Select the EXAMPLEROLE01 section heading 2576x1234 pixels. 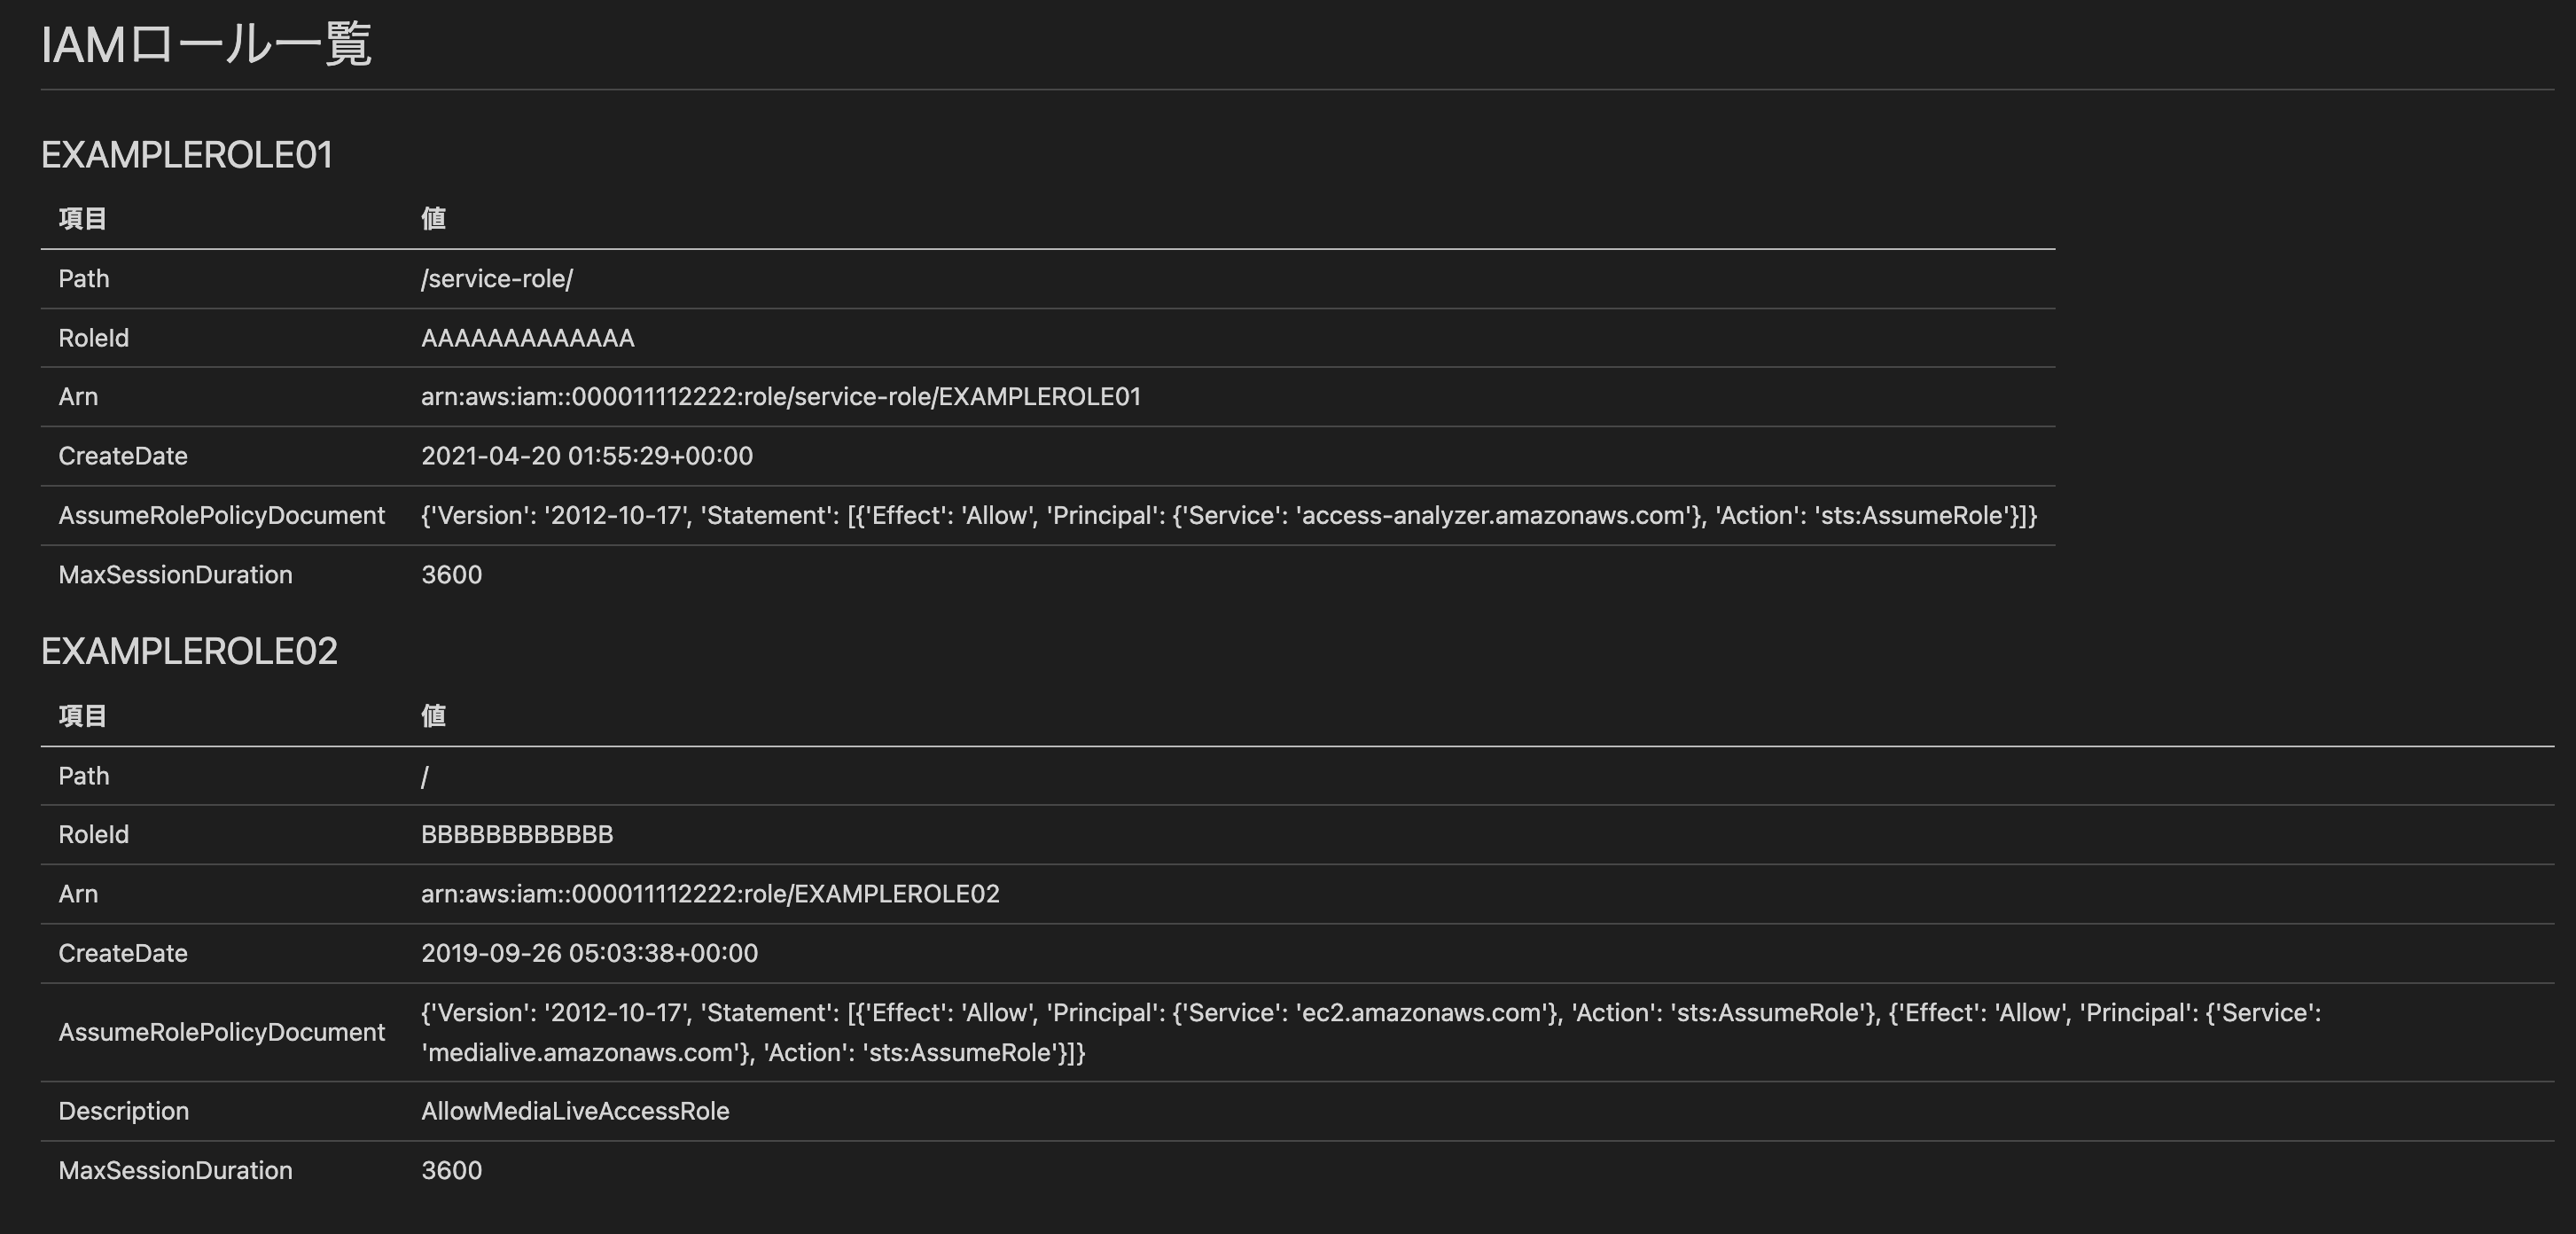pyautogui.click(x=187, y=155)
